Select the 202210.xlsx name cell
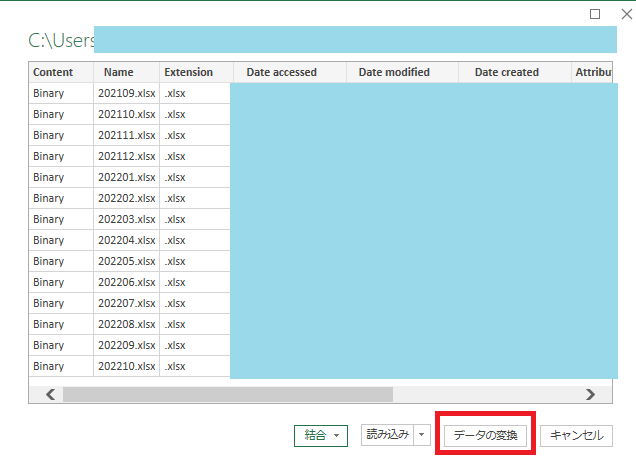 coord(127,367)
